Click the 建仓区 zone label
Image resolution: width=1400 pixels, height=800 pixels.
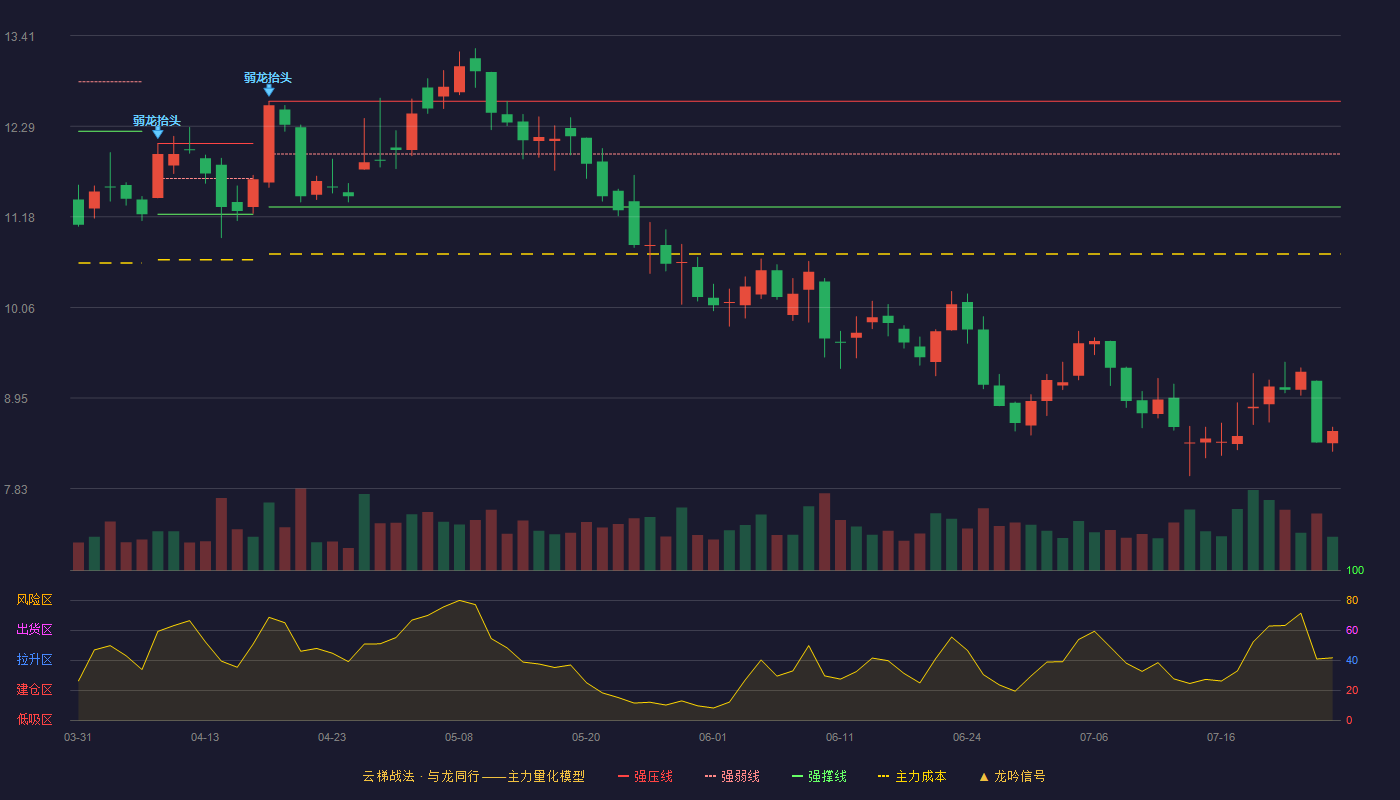point(34,690)
